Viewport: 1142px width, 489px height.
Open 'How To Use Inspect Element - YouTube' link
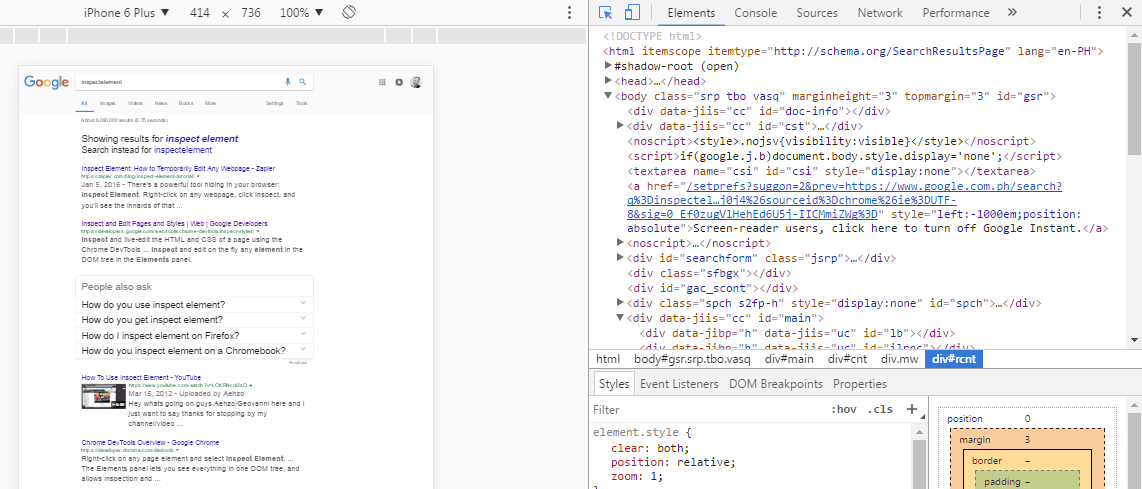(x=141, y=377)
